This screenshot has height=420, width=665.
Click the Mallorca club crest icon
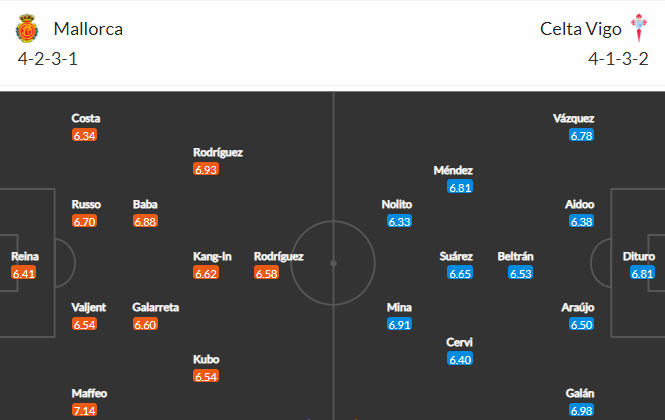(27, 28)
